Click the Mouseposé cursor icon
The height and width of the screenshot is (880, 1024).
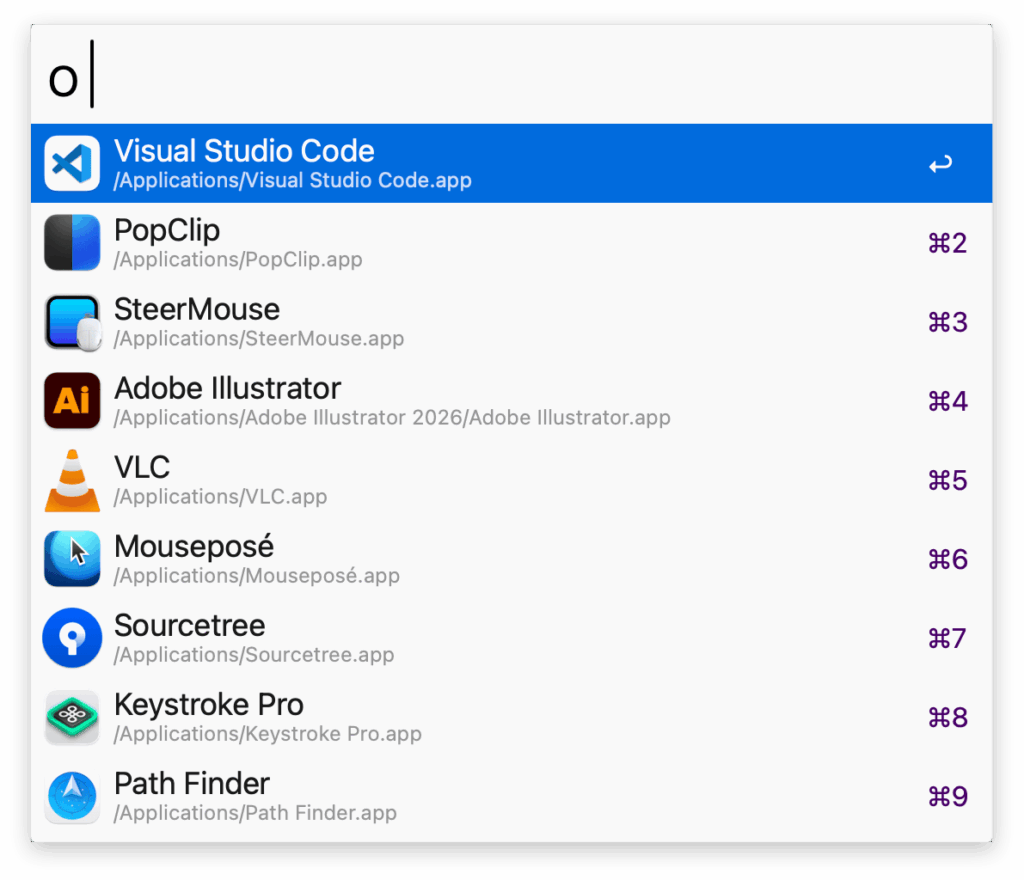pos(72,559)
